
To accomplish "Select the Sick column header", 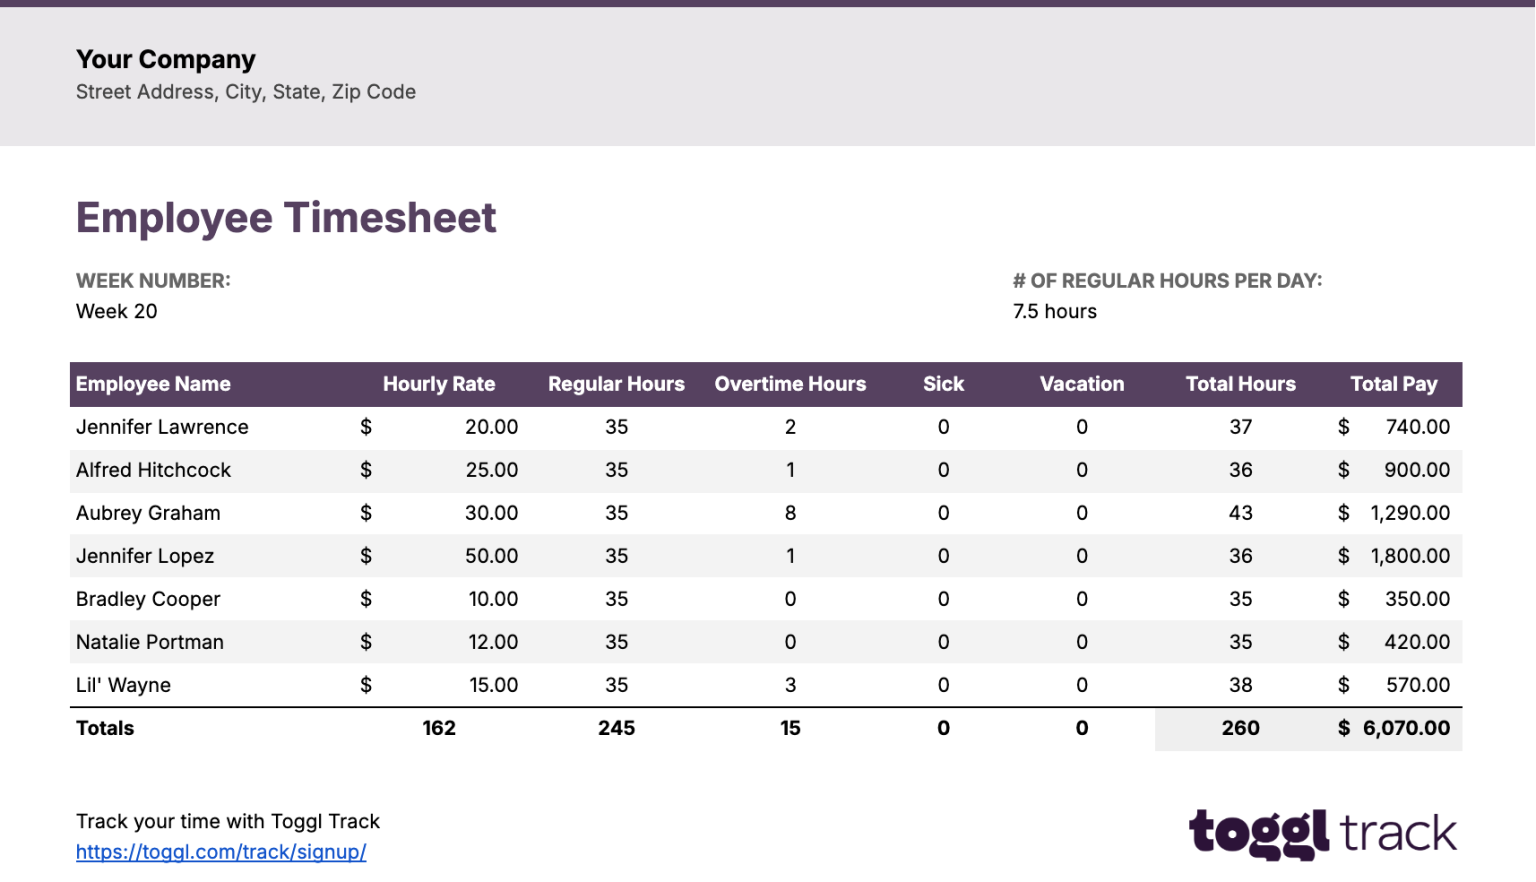I will [x=942, y=384].
